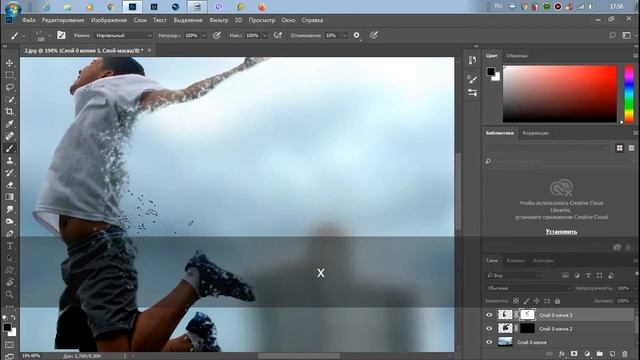Viewport: 640px width, 360px height.
Task: Open the tool preset picker arrow
Action: coord(24,36)
